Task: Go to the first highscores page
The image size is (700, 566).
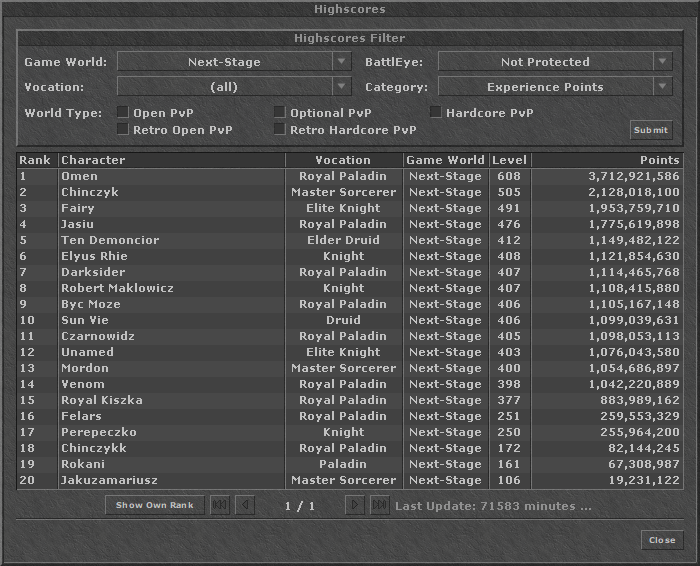Action: point(220,505)
